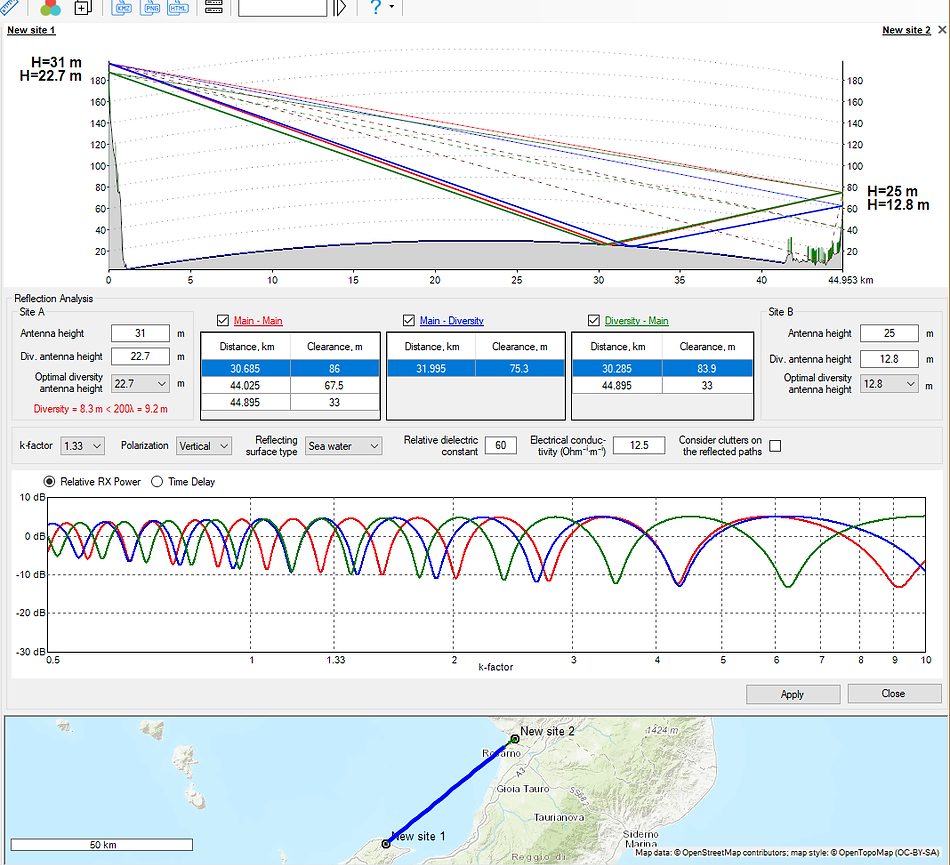
Task: Click the Main - Diversity link
Action: 451,320
